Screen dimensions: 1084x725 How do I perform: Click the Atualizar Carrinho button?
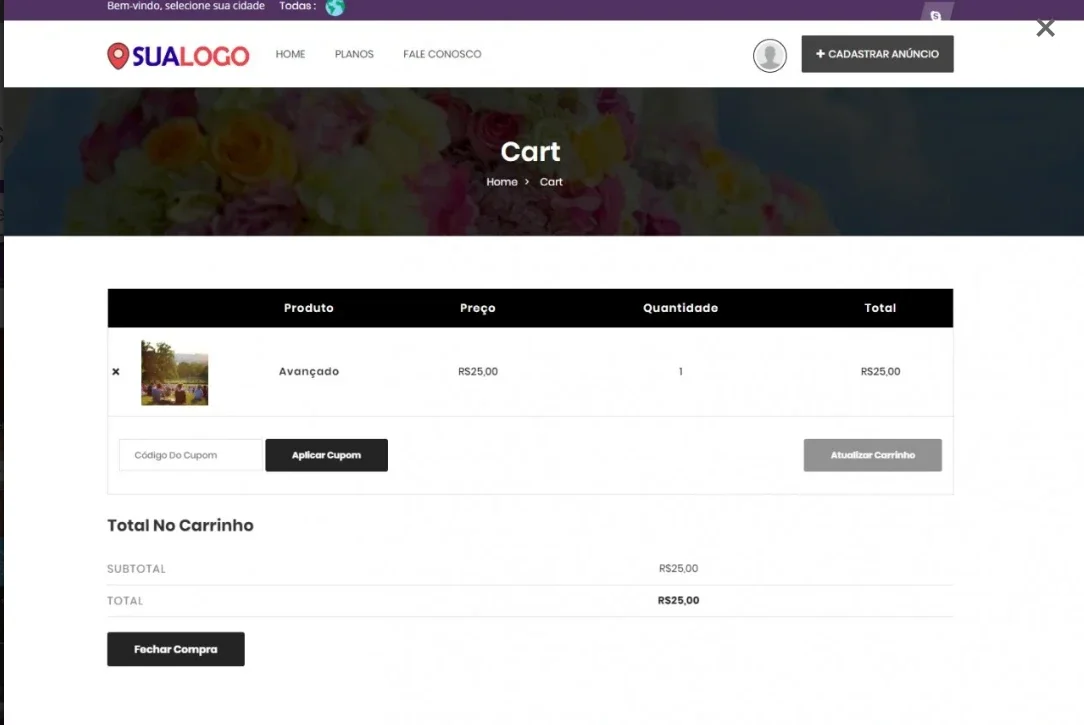872,455
